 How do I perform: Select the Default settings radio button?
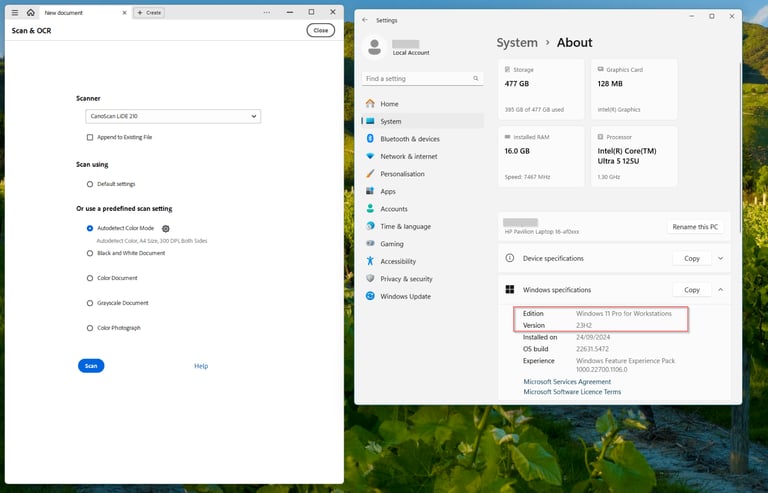click(x=90, y=184)
